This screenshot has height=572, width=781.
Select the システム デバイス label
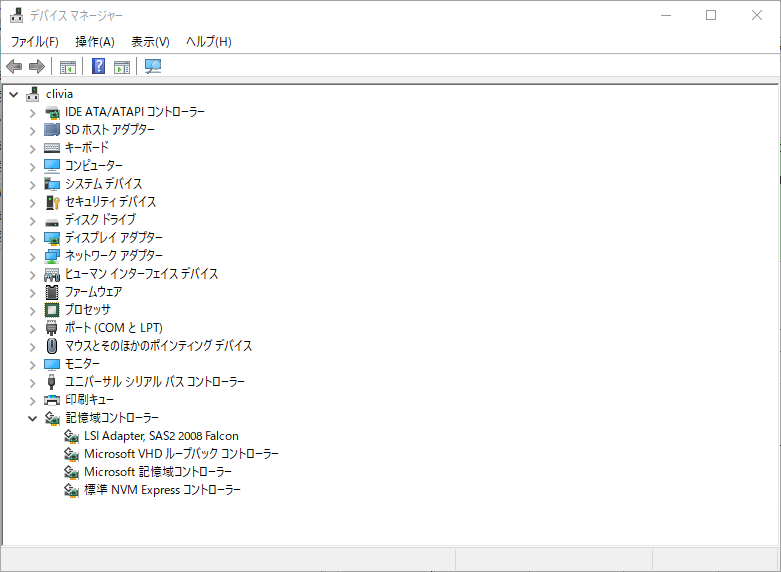[x=104, y=184]
